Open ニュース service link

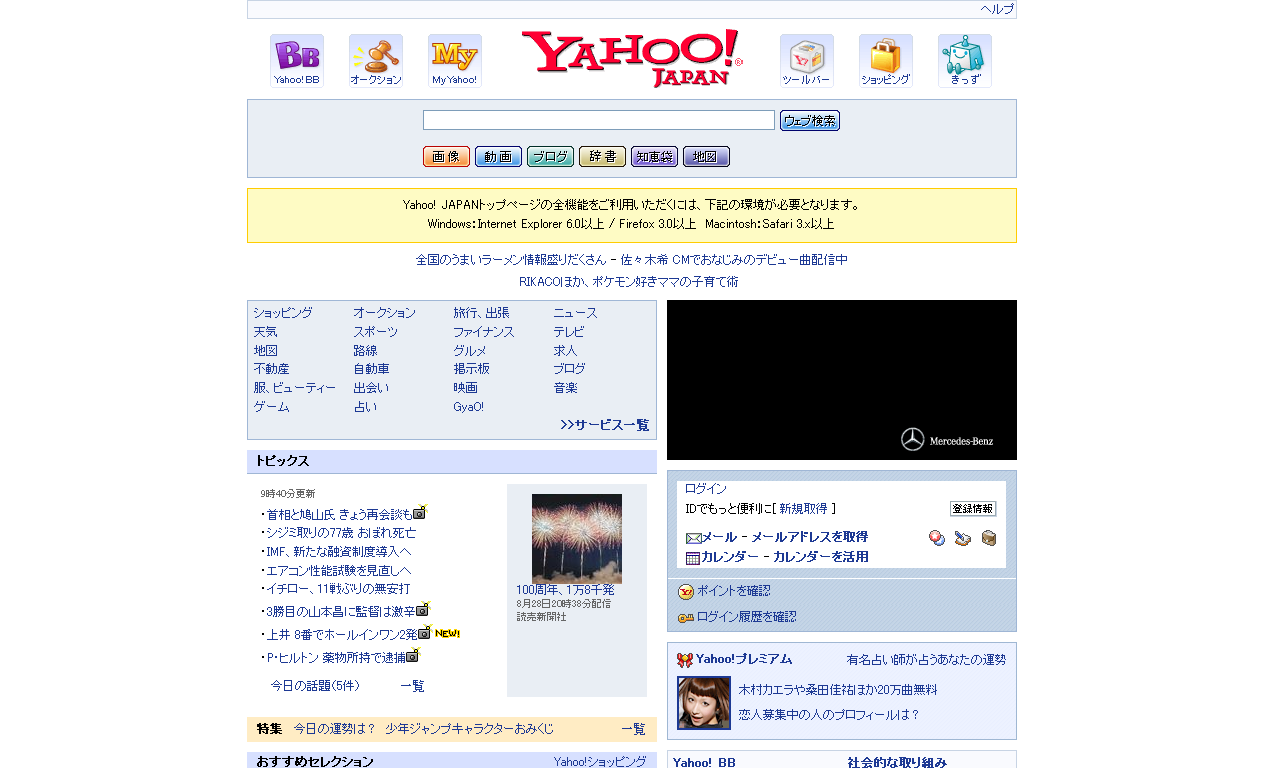tap(575, 313)
